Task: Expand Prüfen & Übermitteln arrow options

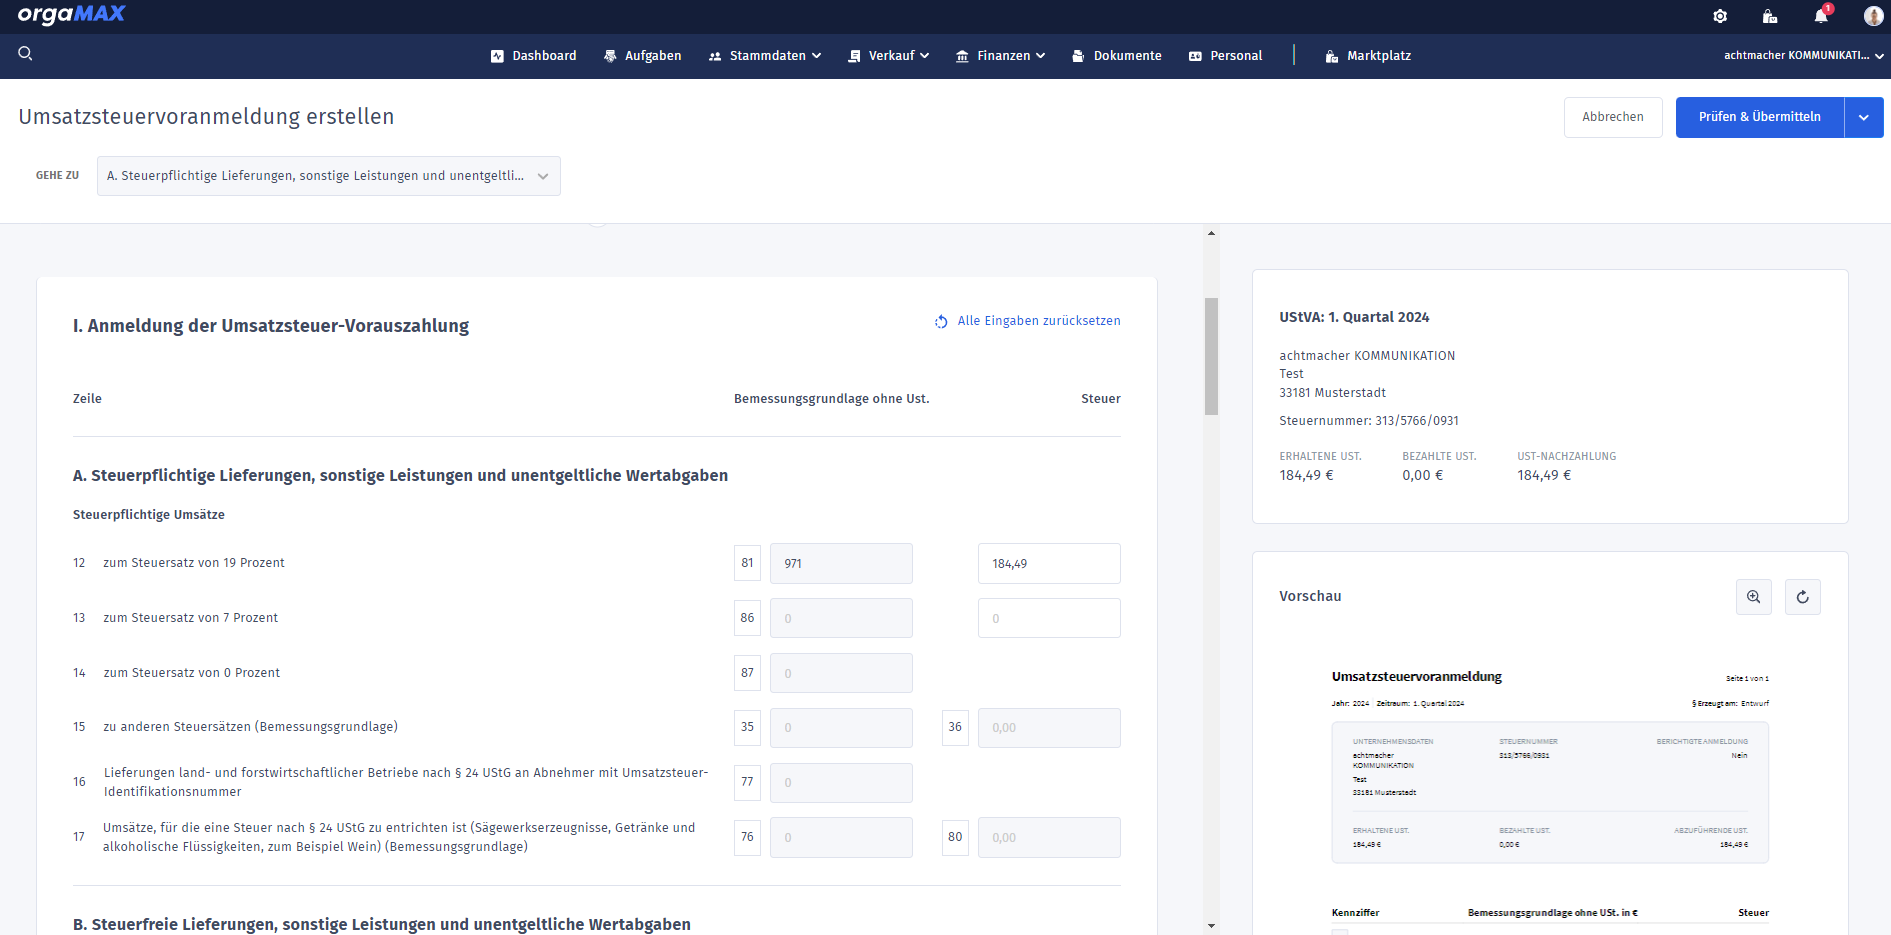Action: click(x=1863, y=117)
